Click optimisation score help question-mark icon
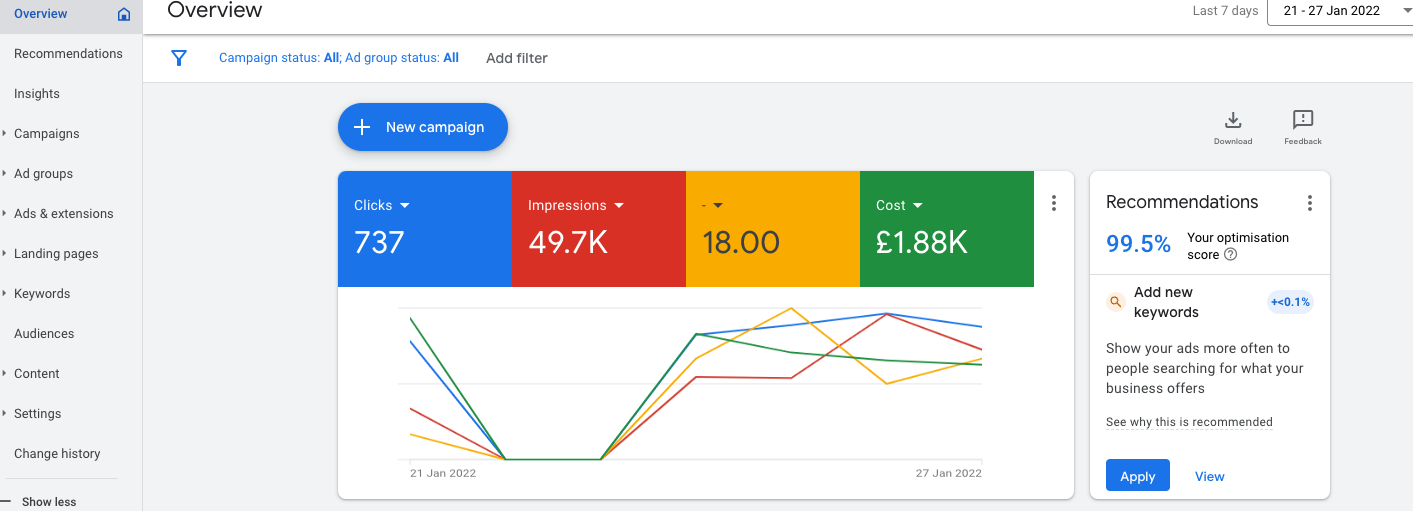Viewport: 1413px width, 511px height. click(x=1231, y=255)
